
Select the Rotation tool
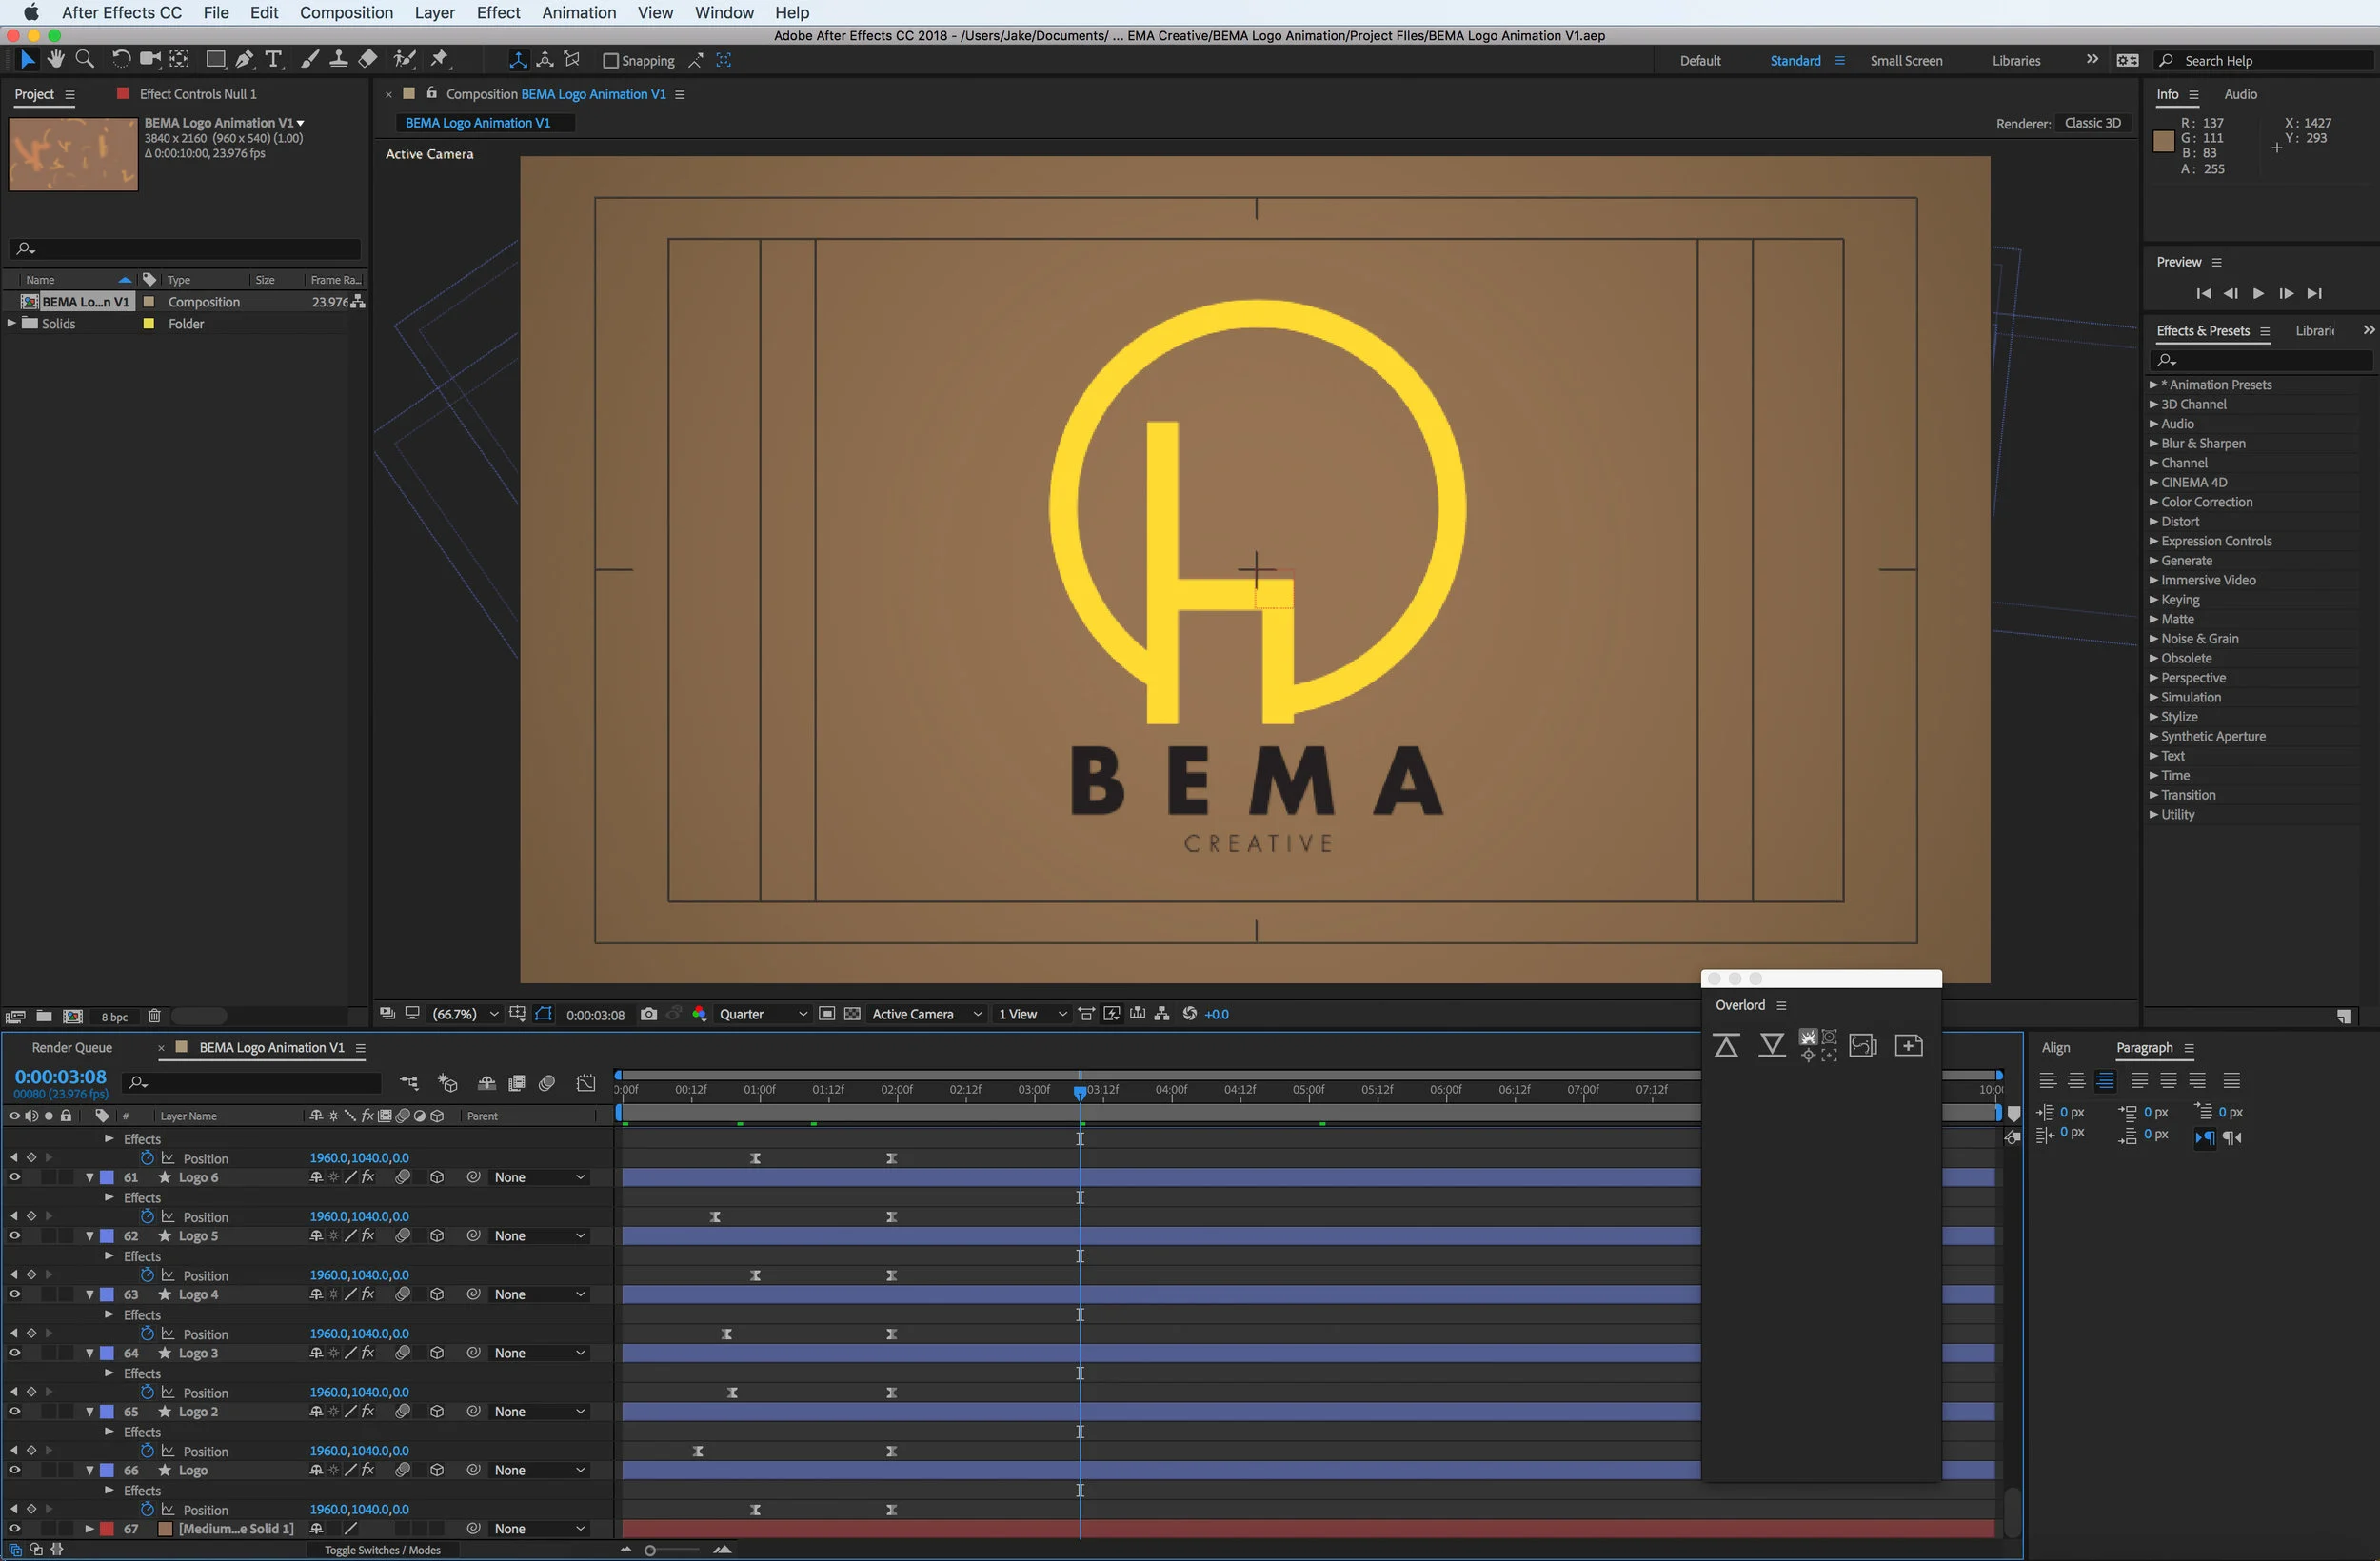tap(121, 60)
